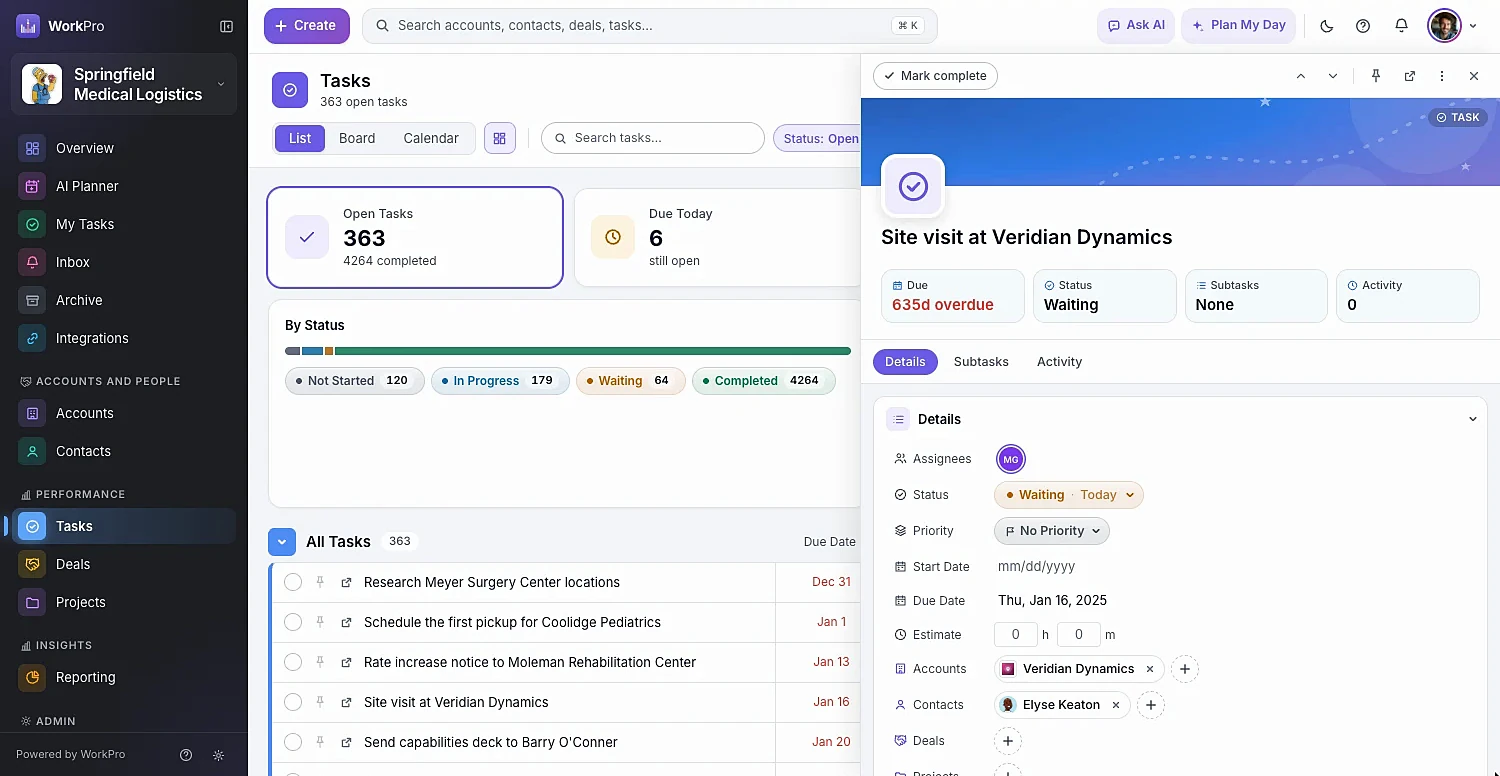Image resolution: width=1500 pixels, height=776 pixels.
Task: Switch to Board view
Action: point(357,138)
